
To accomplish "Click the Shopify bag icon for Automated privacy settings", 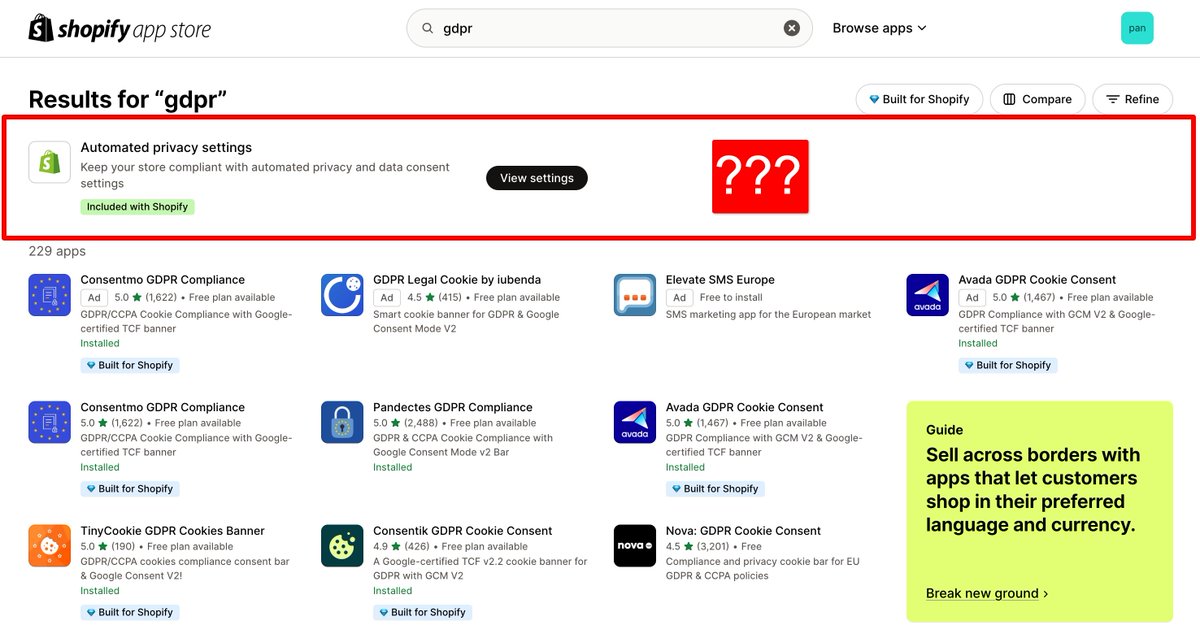I will (x=49, y=162).
